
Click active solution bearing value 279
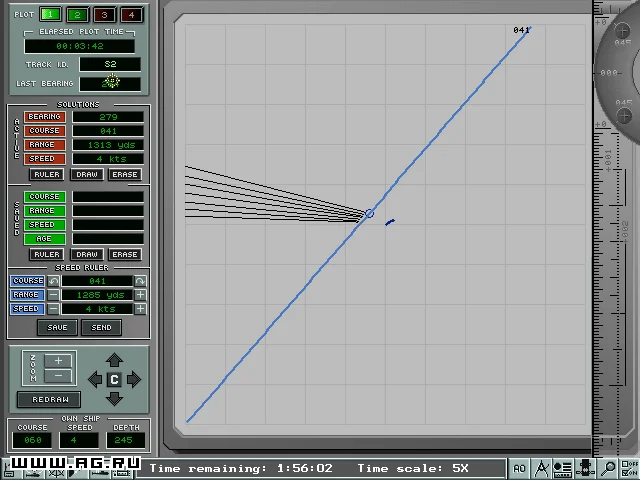click(x=108, y=117)
